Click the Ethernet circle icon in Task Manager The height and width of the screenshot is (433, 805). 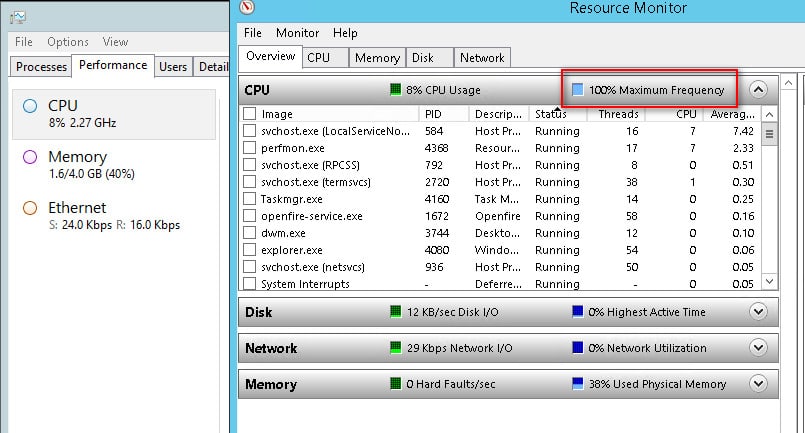[x=30, y=208]
